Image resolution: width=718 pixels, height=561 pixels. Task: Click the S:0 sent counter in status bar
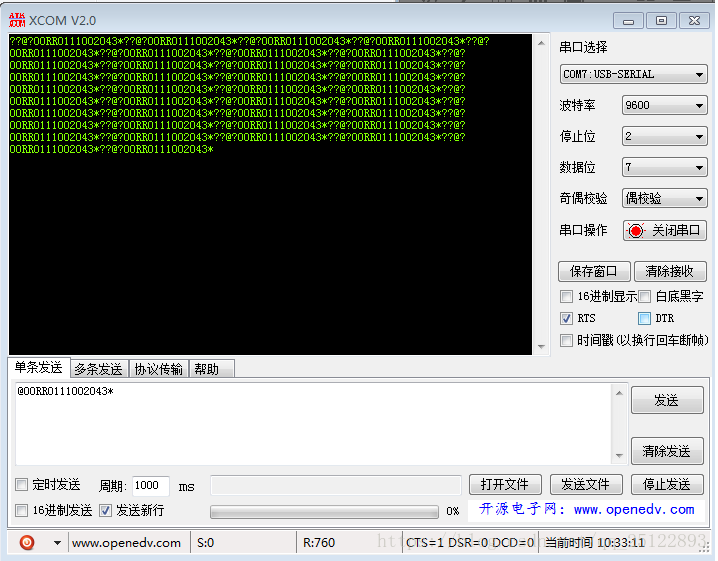pyautogui.click(x=206, y=543)
